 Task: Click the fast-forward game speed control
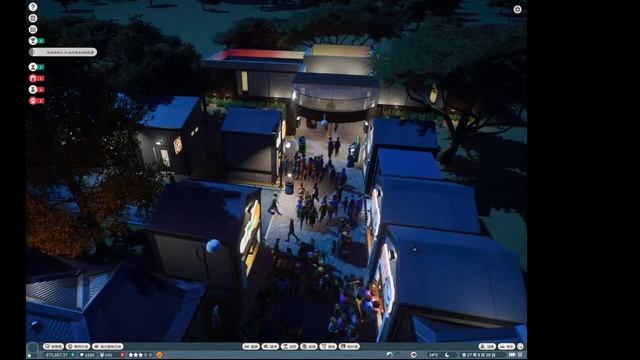[x=512, y=355]
